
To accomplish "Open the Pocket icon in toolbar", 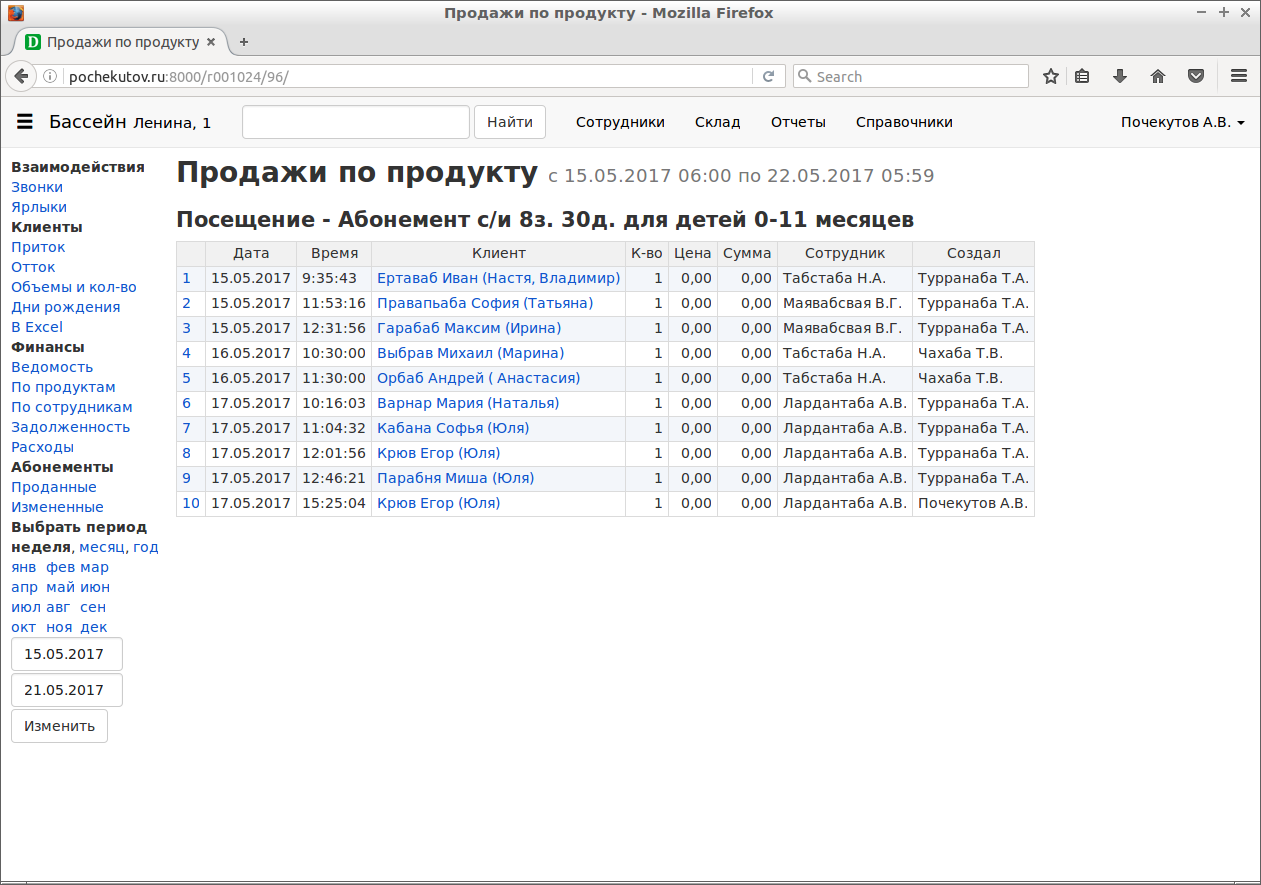I will point(1195,76).
